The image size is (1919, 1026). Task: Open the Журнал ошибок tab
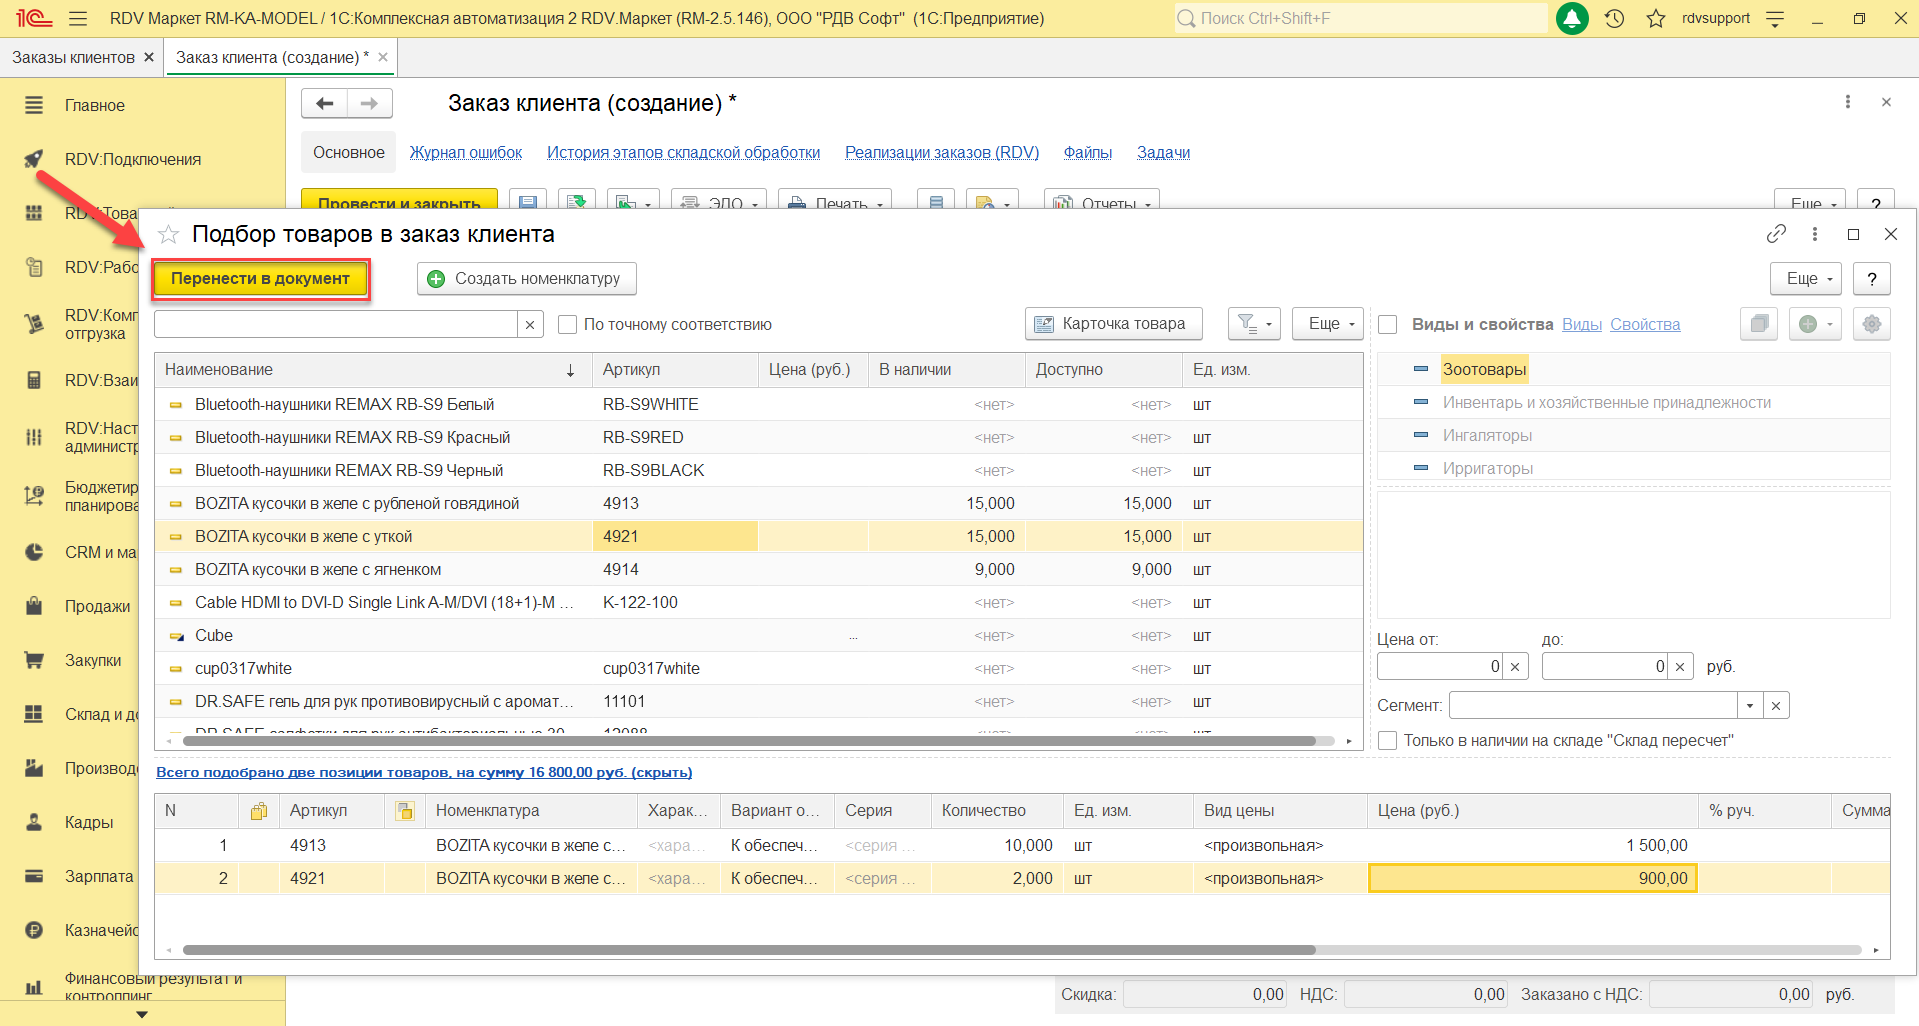(x=465, y=153)
